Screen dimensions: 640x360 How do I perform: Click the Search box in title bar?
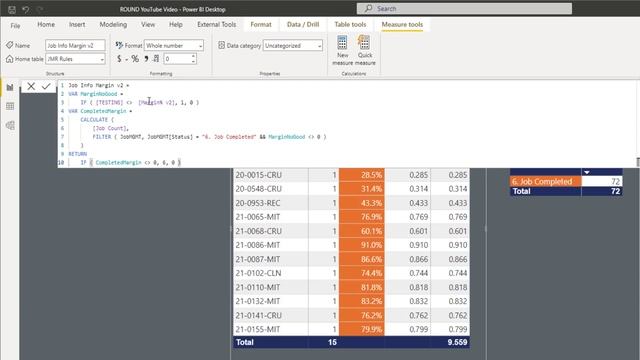click(x=464, y=9)
